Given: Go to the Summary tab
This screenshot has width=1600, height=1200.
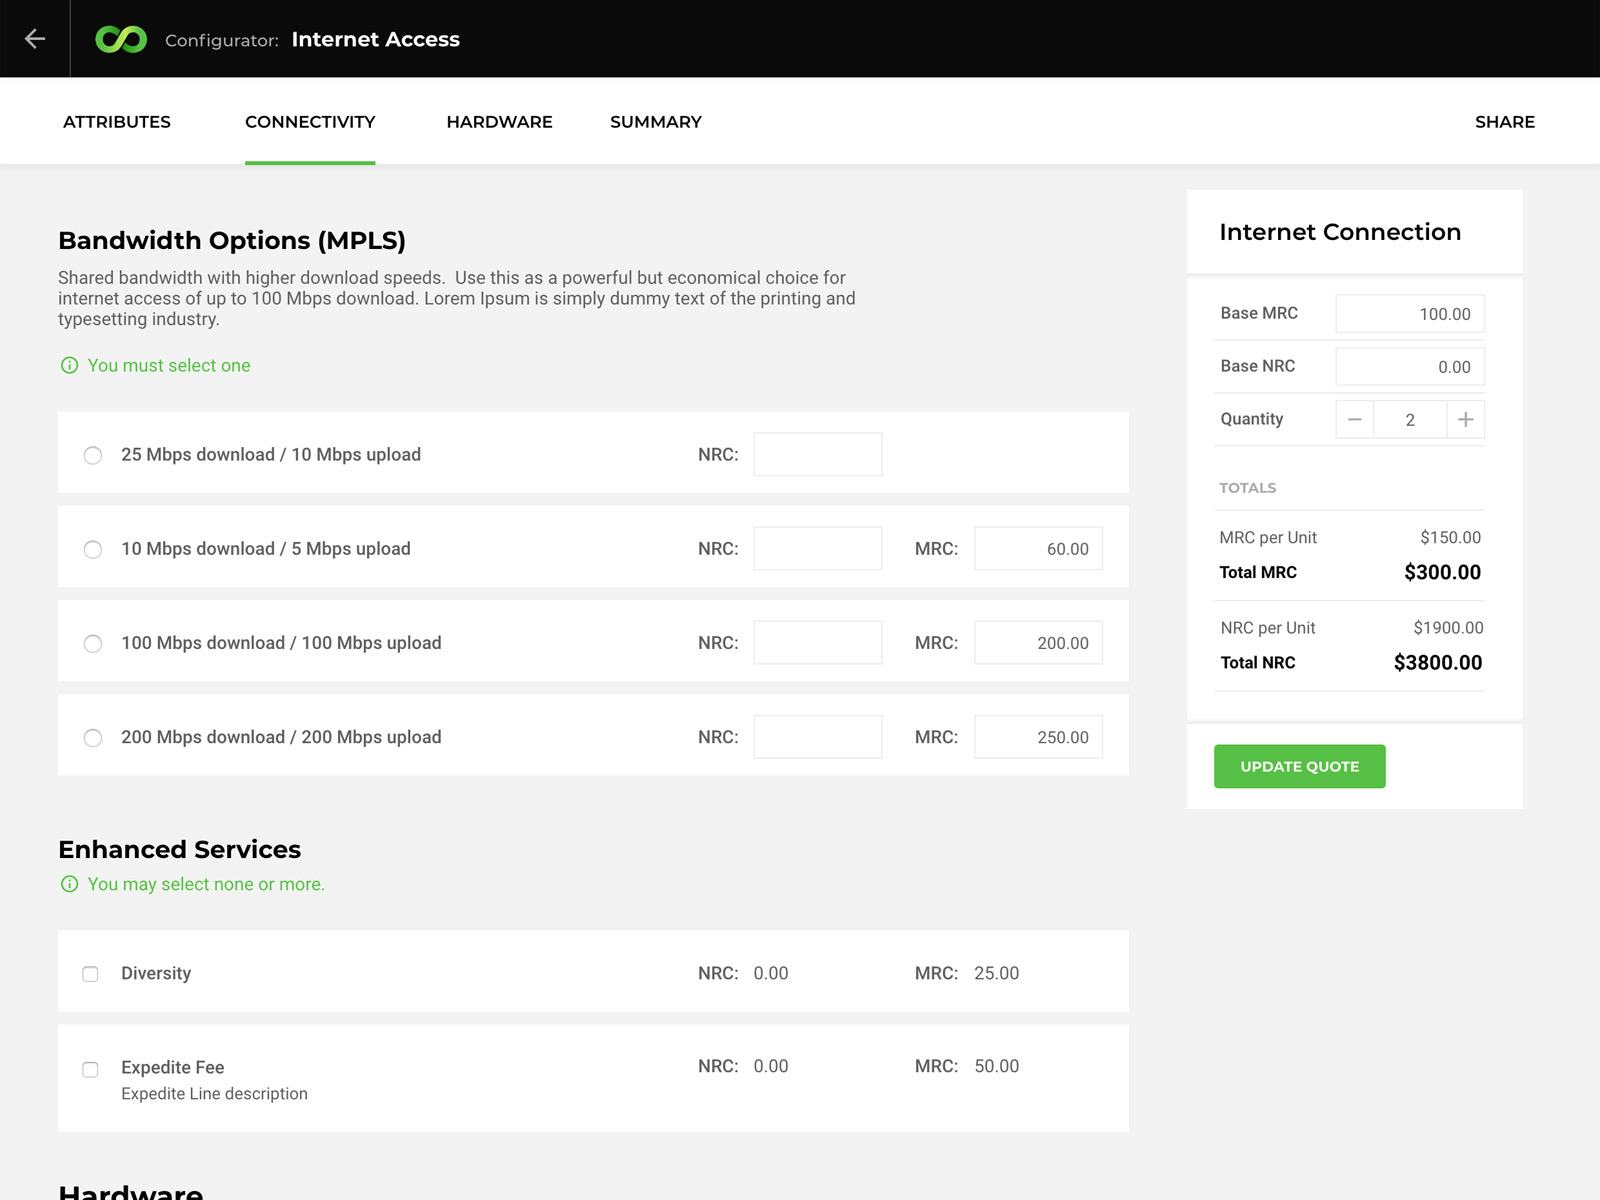Looking at the screenshot, I should (655, 121).
